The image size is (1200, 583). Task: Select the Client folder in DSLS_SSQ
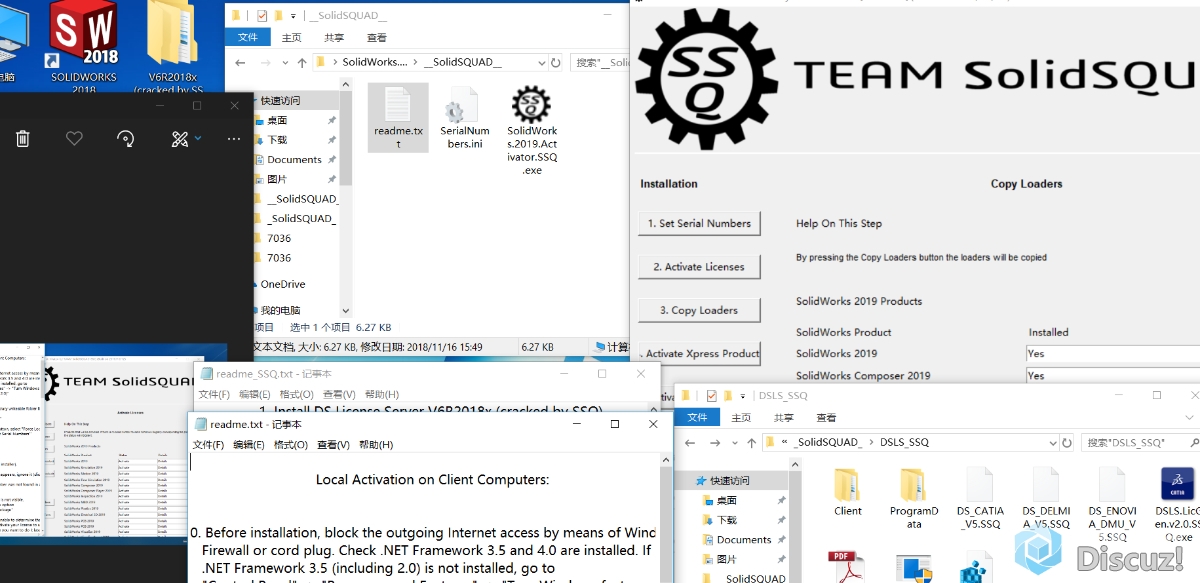click(847, 492)
